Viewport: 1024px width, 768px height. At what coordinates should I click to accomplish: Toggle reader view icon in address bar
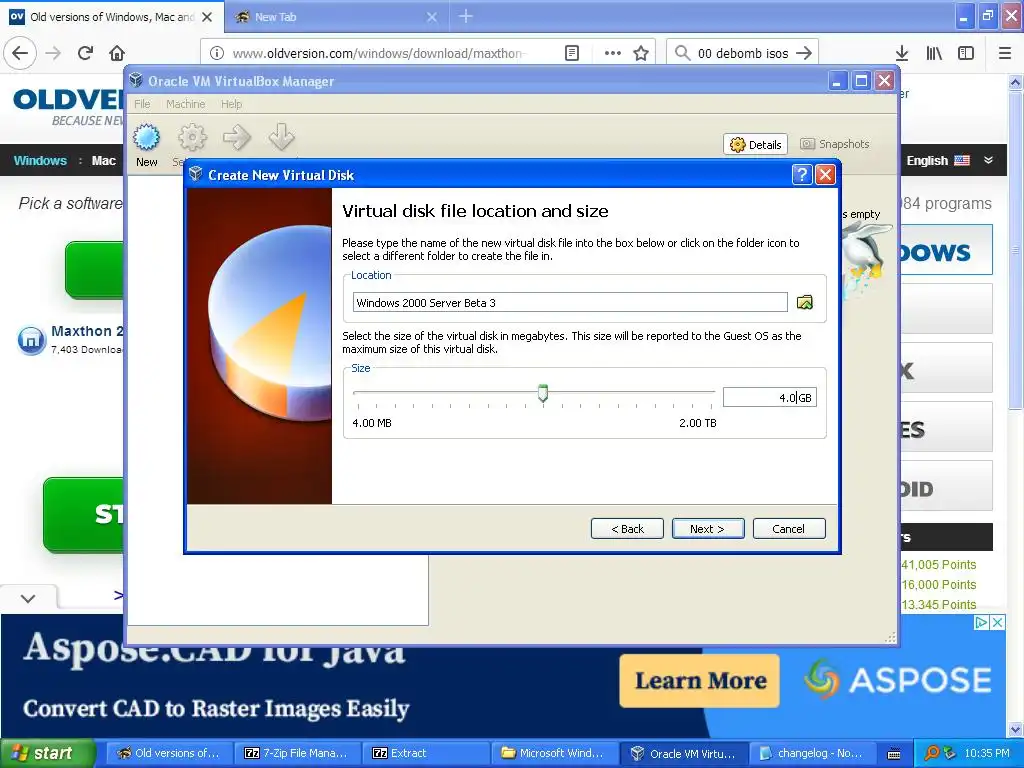click(571, 53)
